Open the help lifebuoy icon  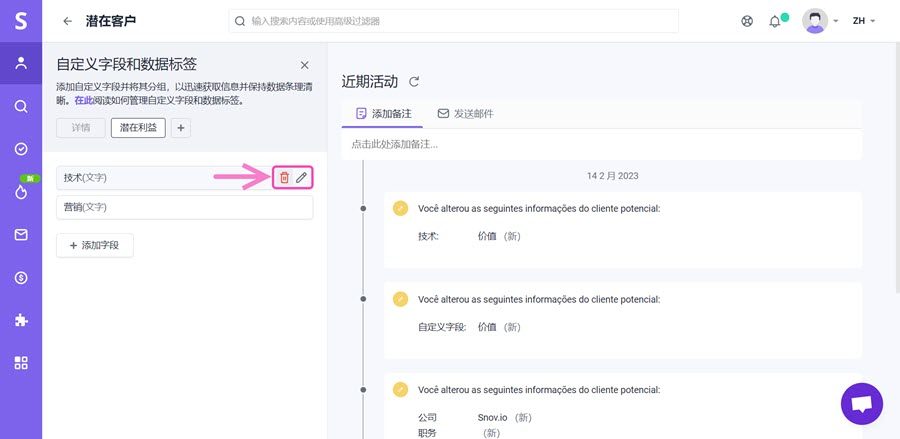click(x=747, y=21)
